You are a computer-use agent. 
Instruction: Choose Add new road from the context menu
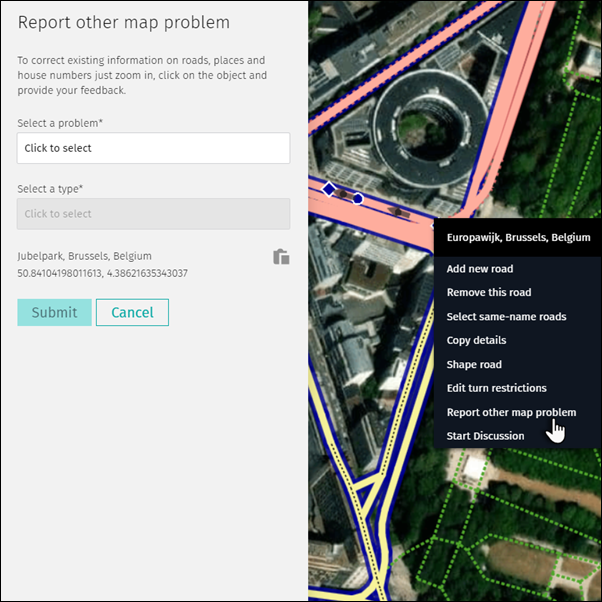480,269
